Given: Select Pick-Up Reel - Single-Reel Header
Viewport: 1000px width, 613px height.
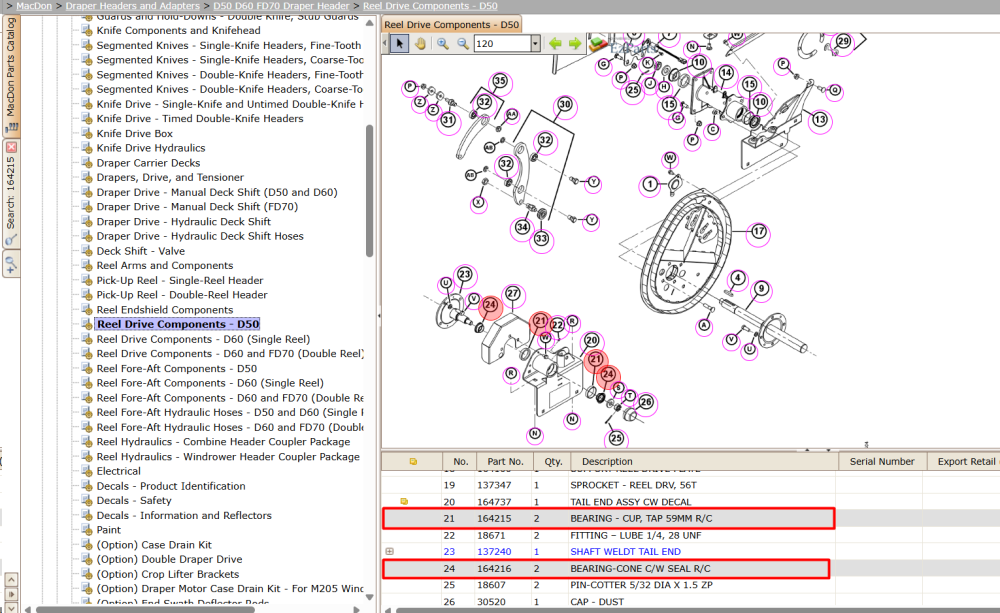Looking at the screenshot, I should [x=180, y=280].
